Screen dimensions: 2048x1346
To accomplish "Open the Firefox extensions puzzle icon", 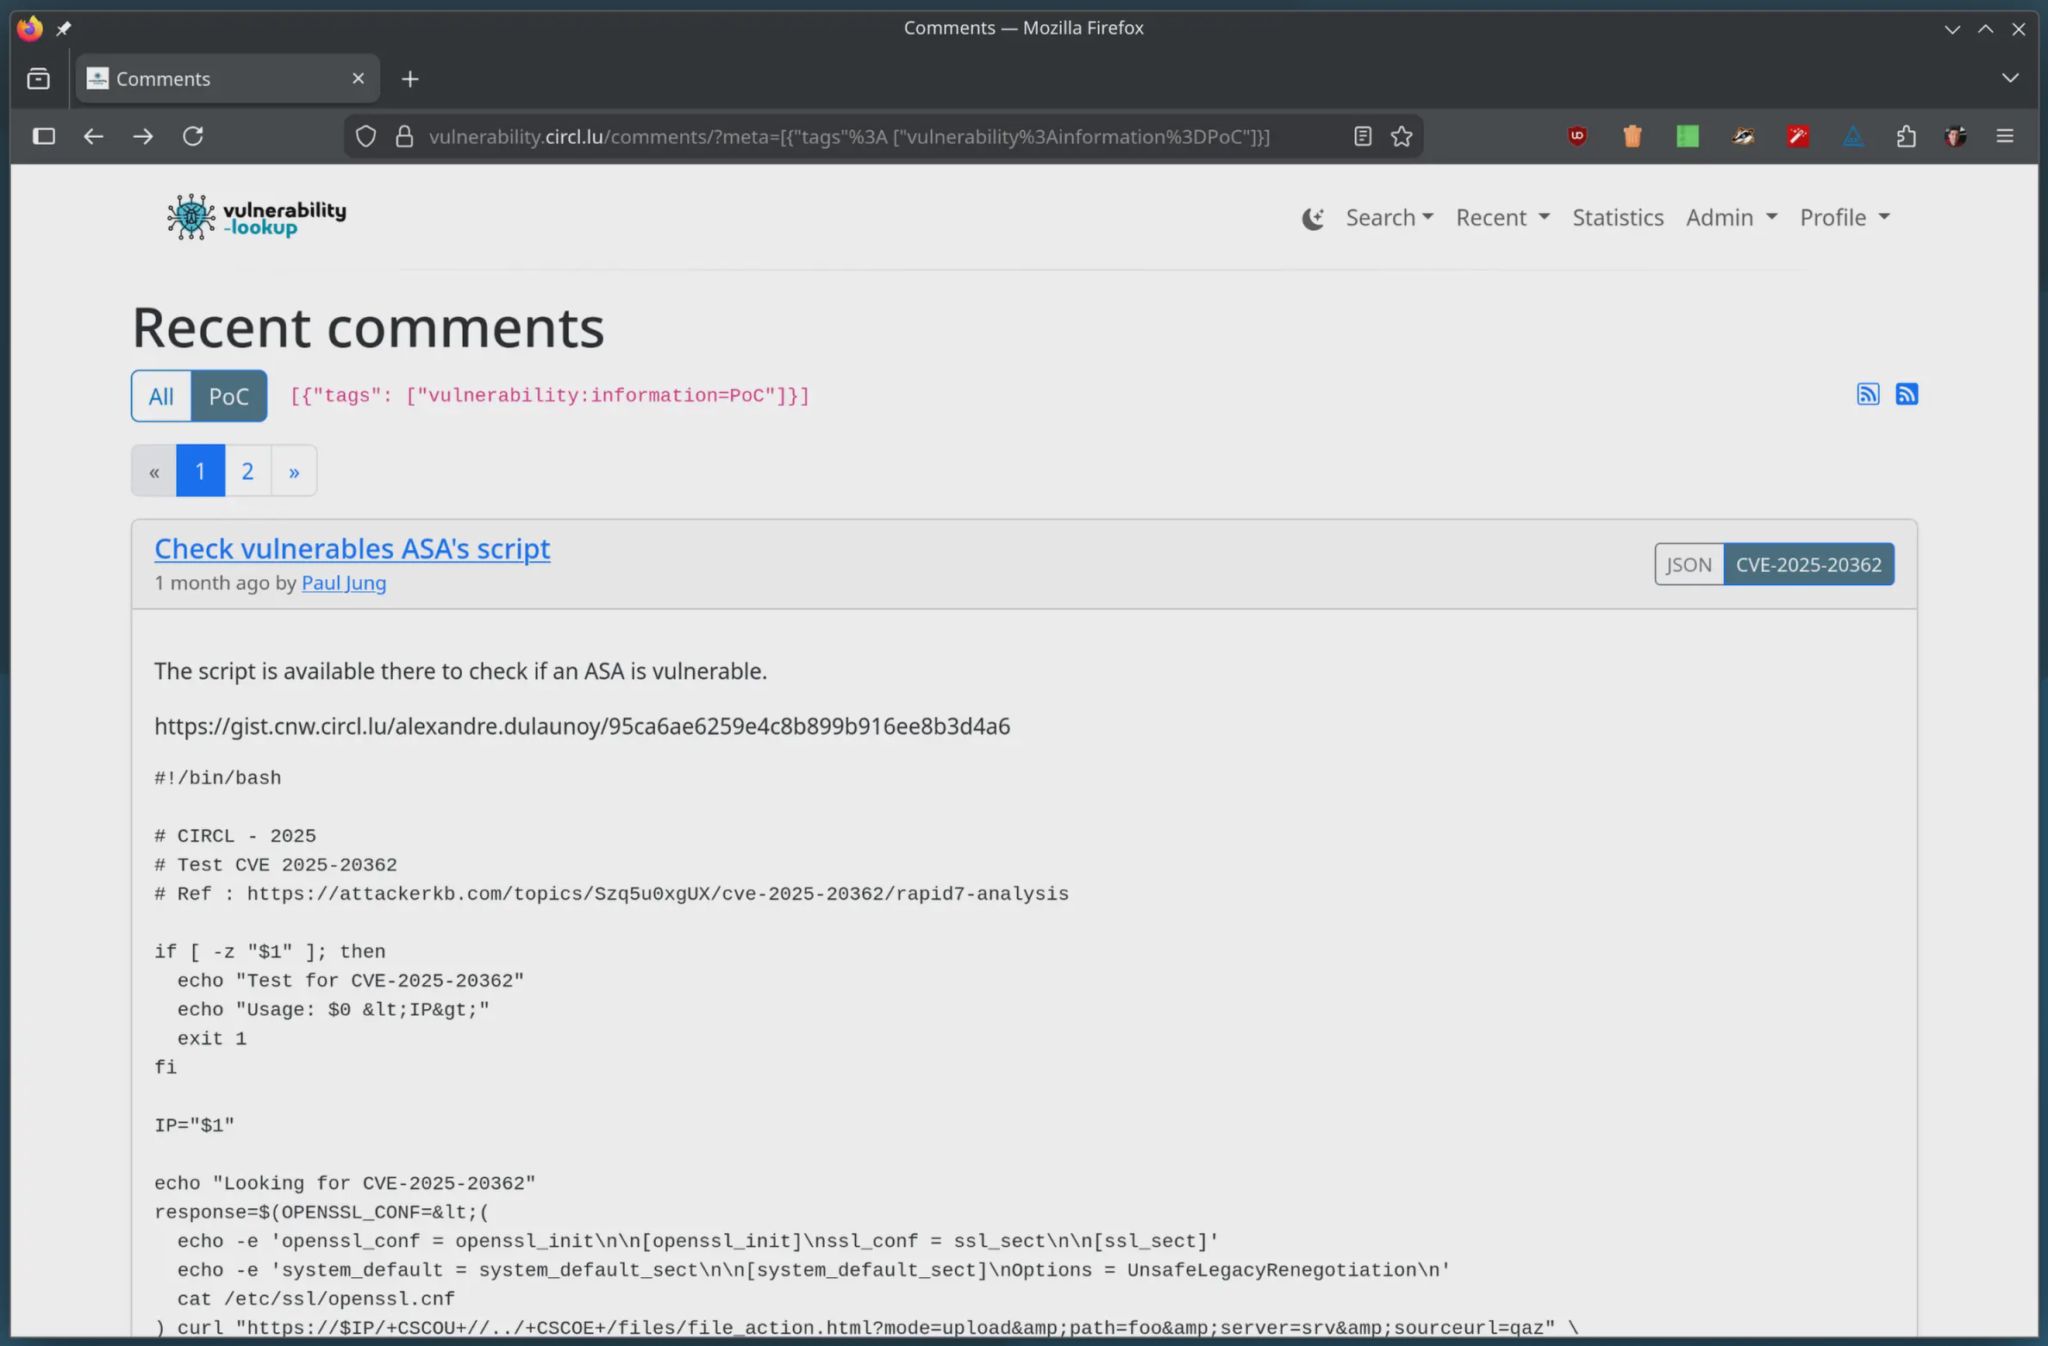I will [1906, 136].
